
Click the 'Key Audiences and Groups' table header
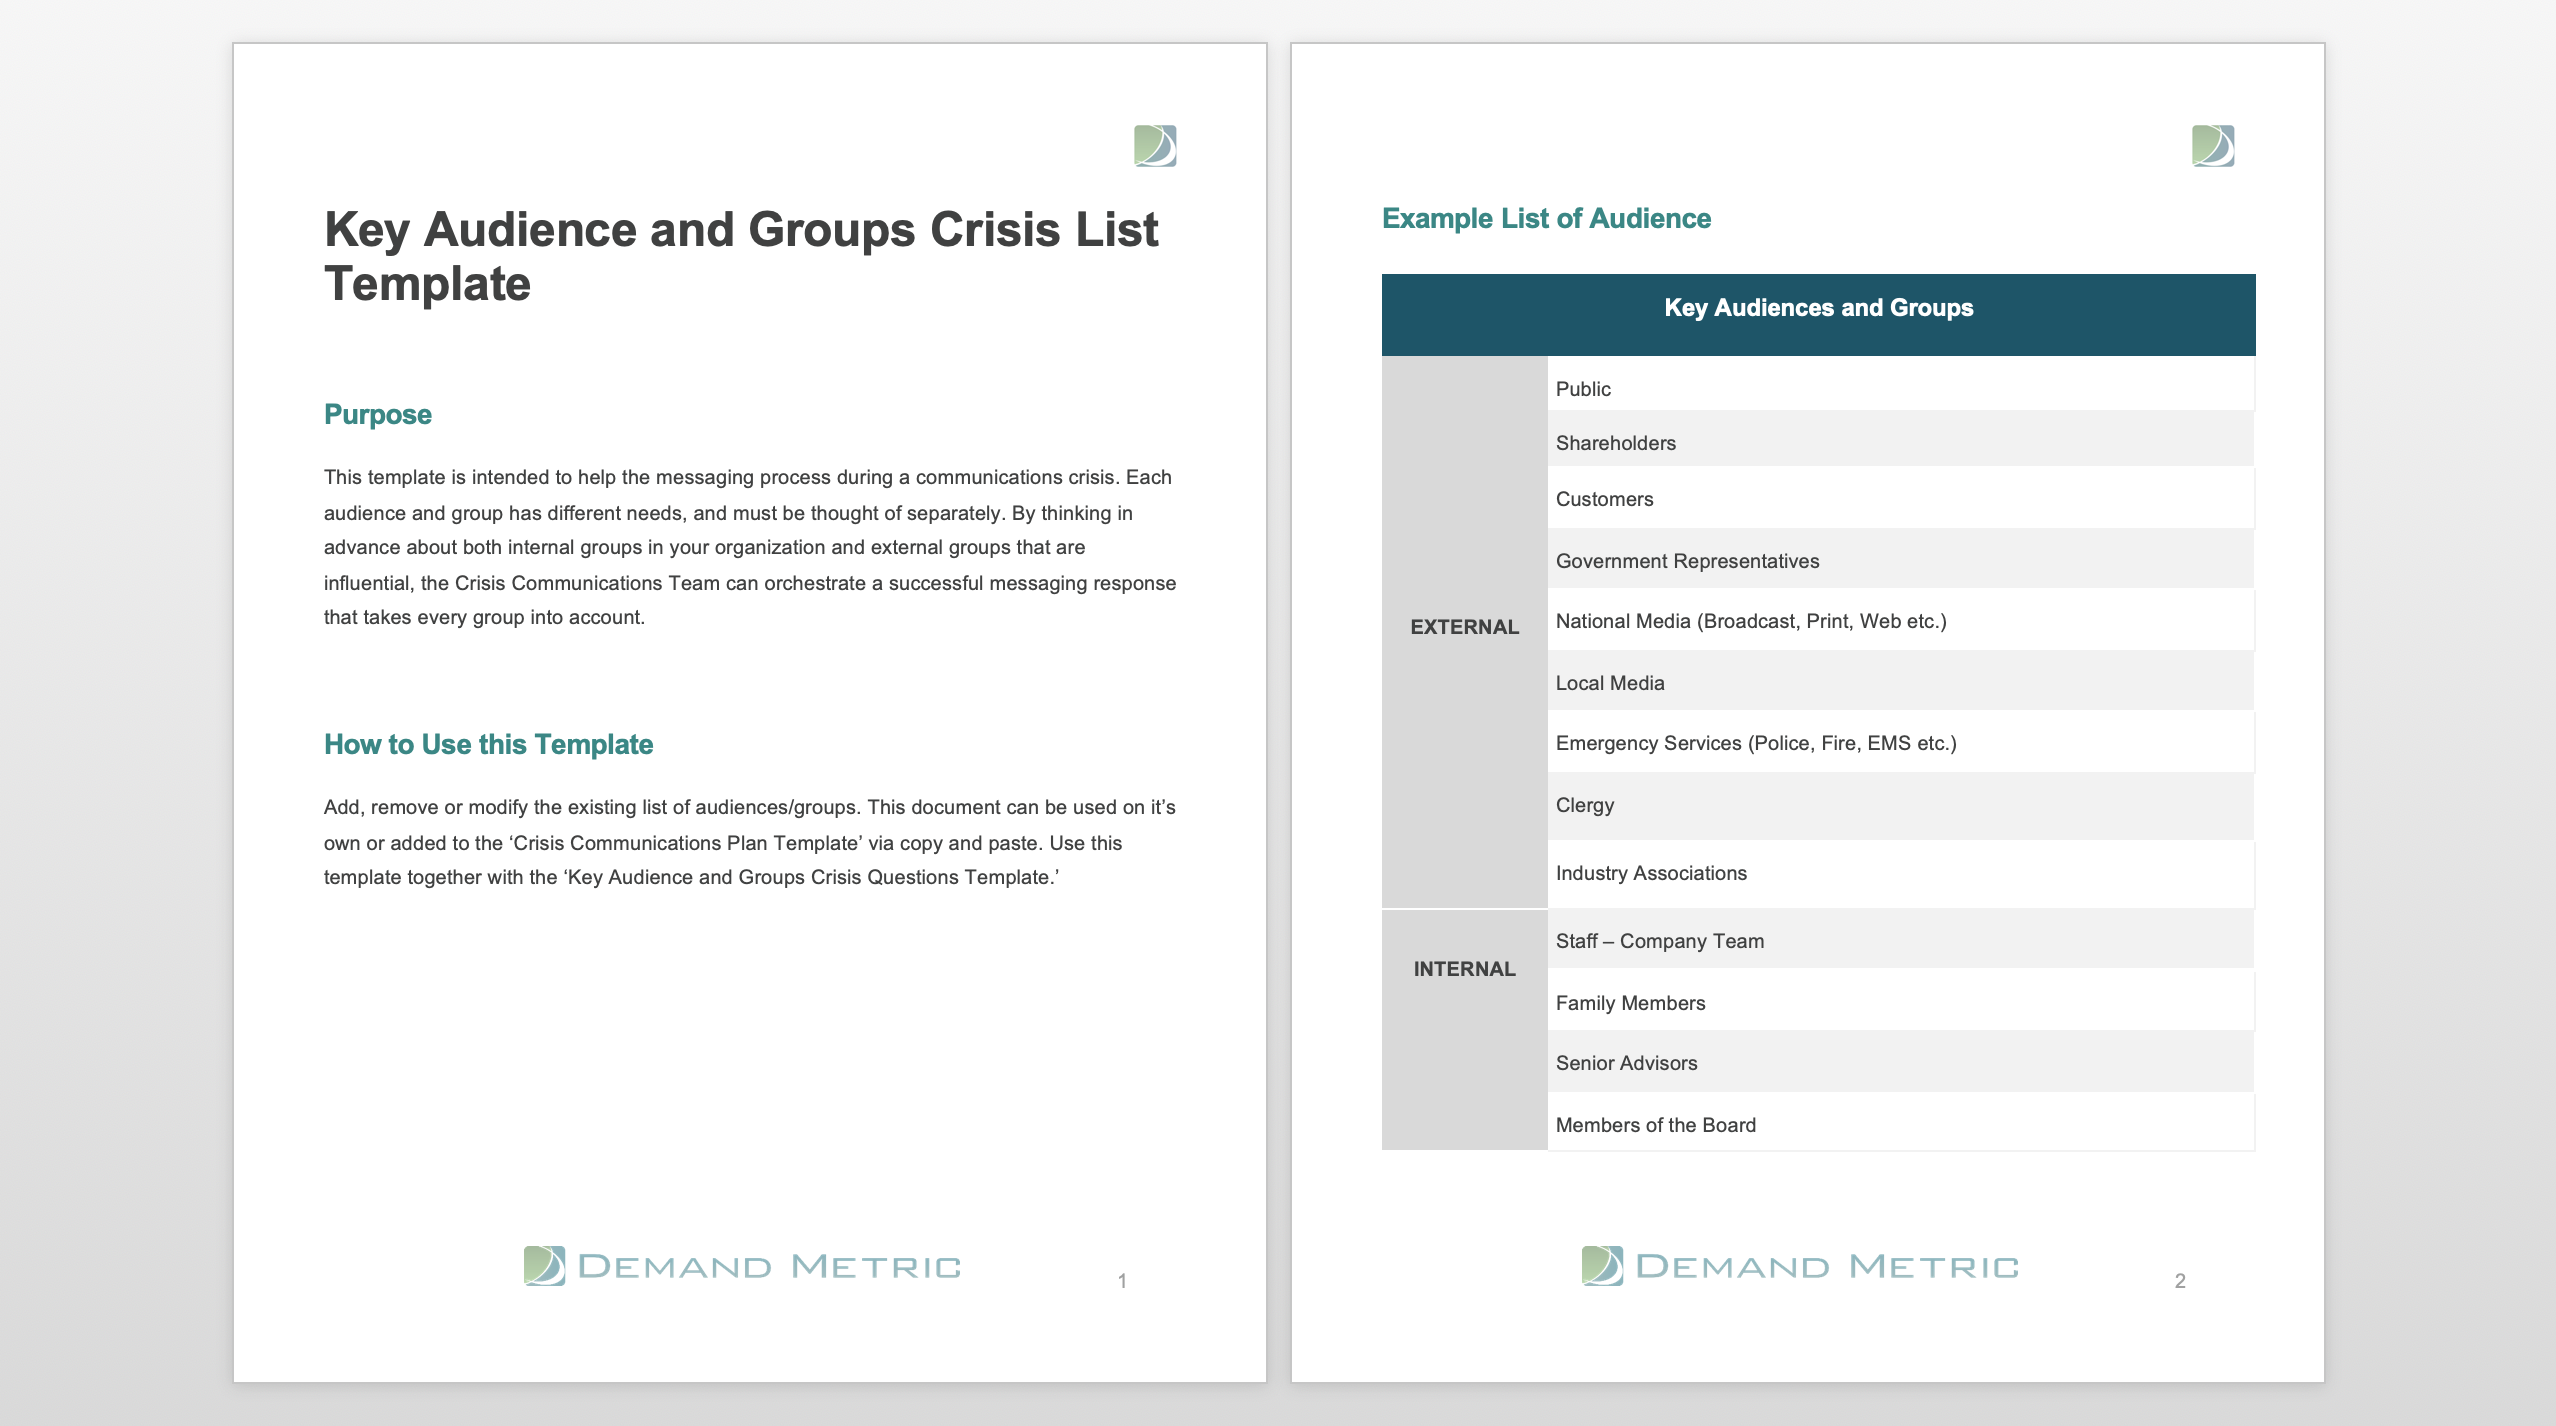click(x=1819, y=314)
